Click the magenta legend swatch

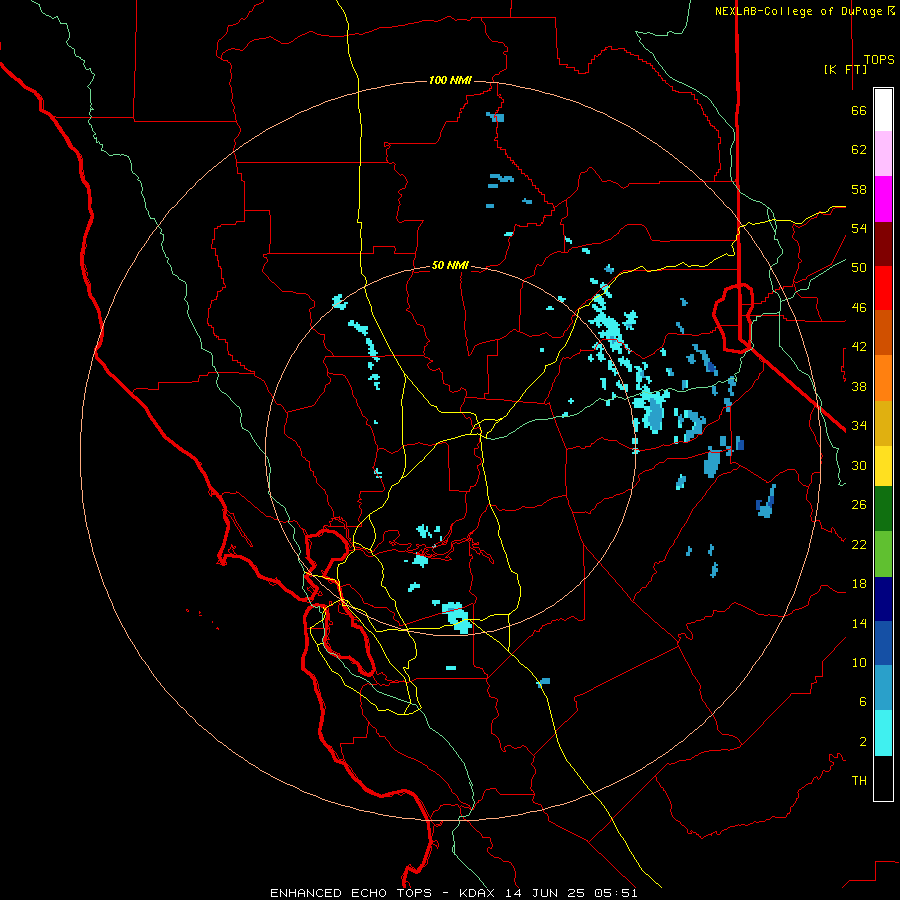tap(883, 199)
